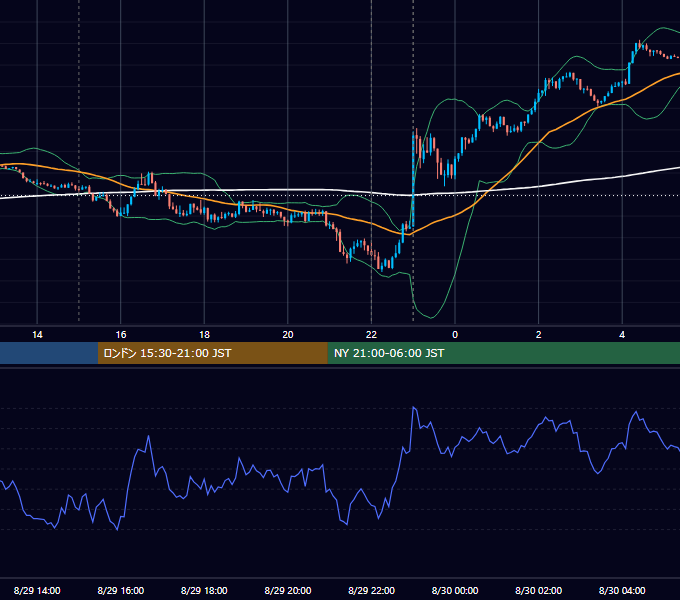Click the 14 hour label on price chart axis
Screen dimensions: 680x600
point(37,335)
